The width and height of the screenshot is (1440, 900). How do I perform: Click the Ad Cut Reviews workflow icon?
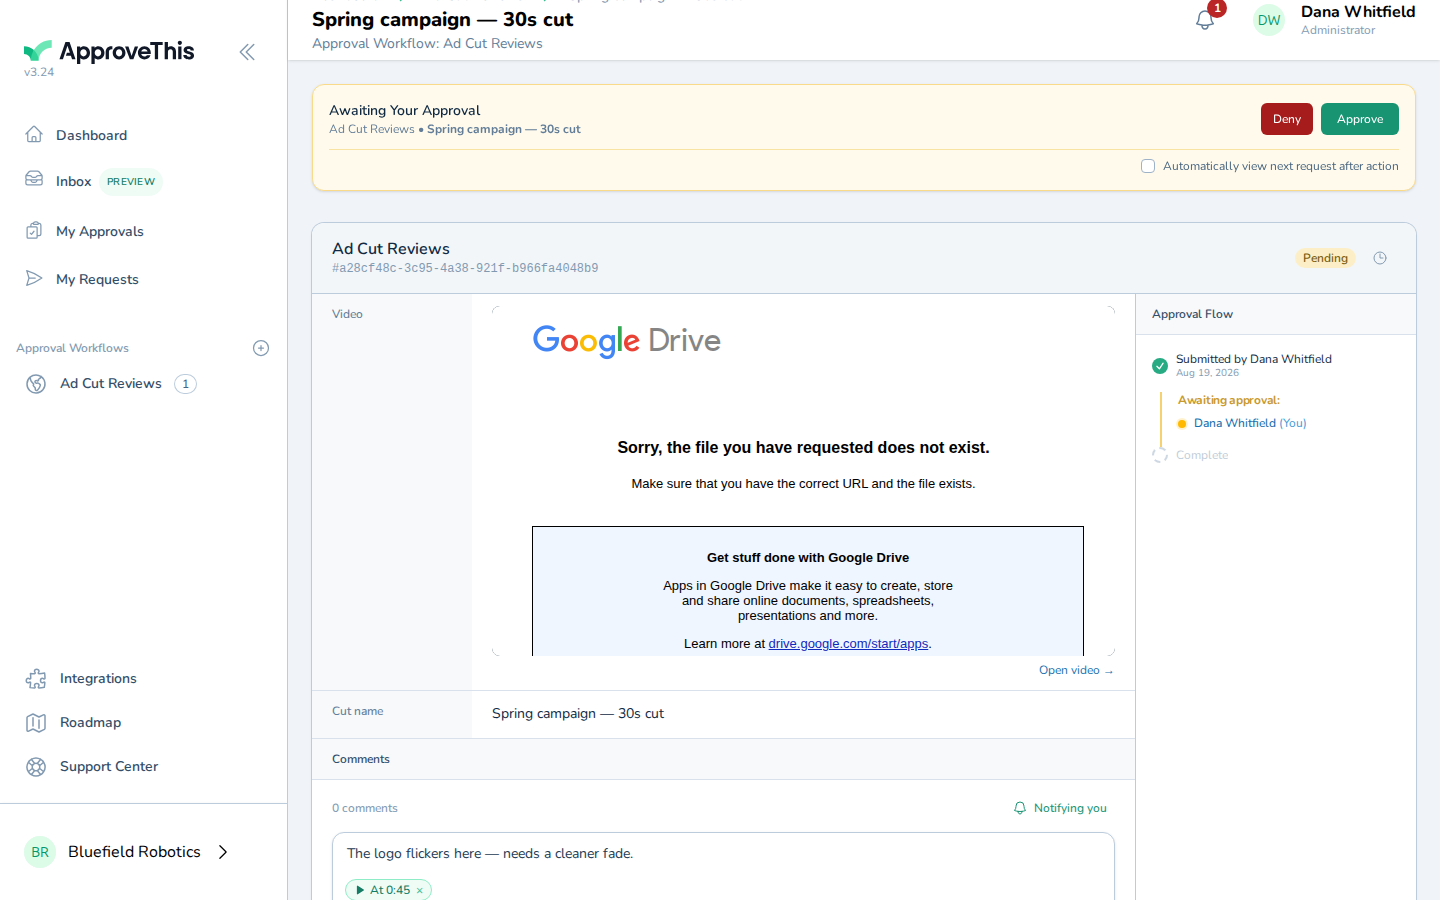36,383
